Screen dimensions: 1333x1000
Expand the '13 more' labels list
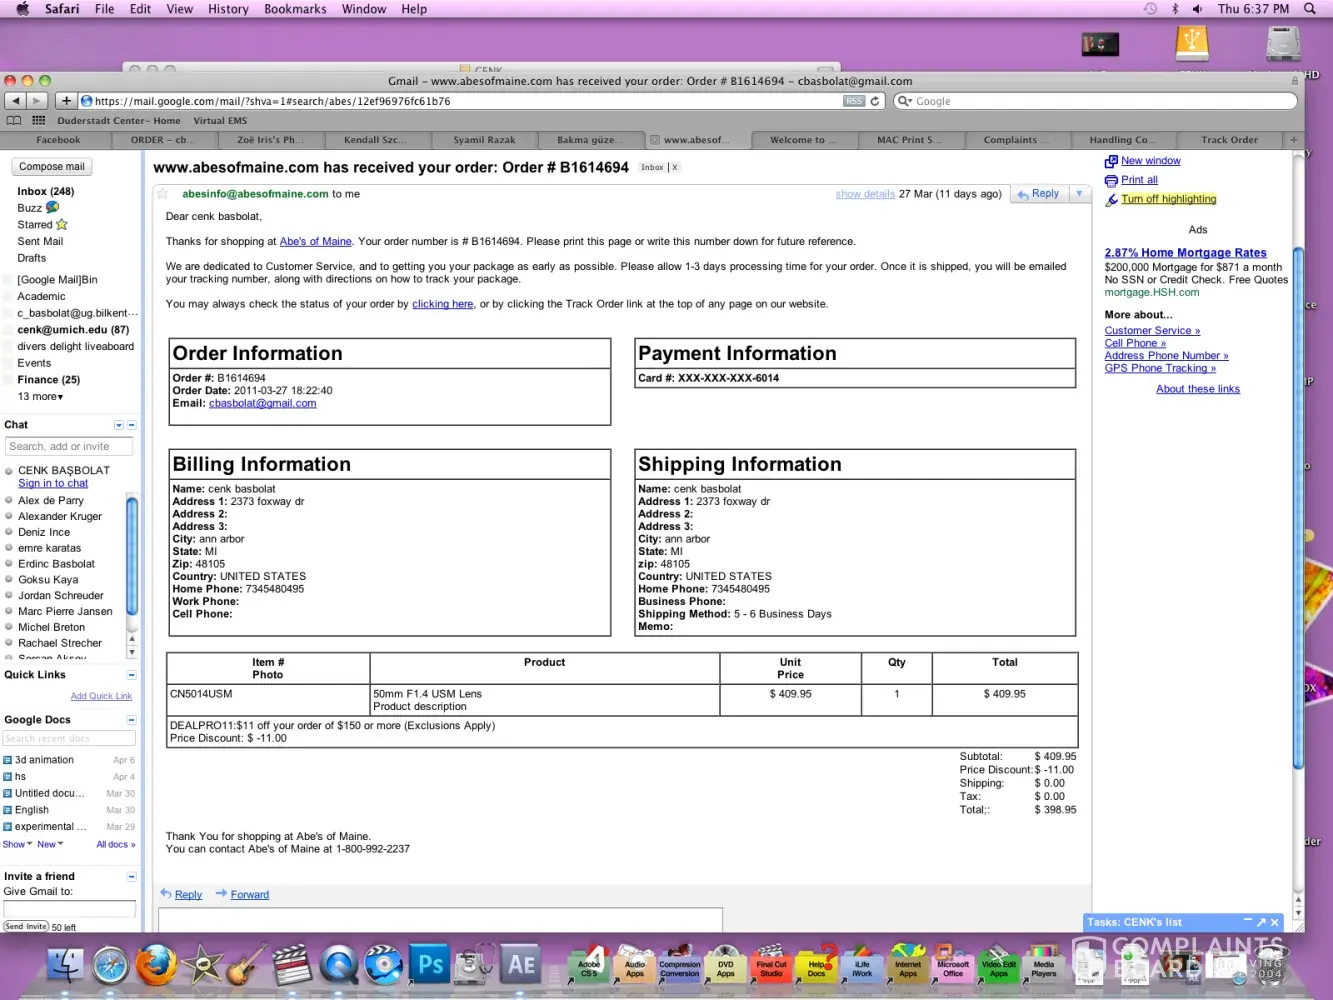click(40, 397)
